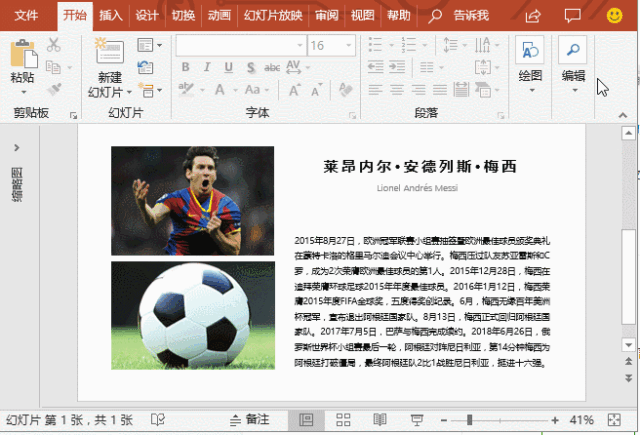Click the reset slide icon
The height and width of the screenshot is (435, 640).
tap(145, 67)
